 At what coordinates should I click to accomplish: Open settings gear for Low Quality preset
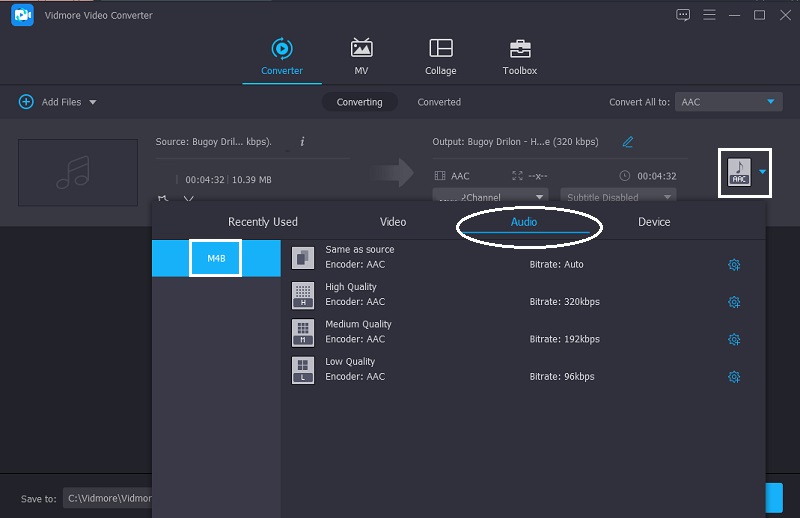[734, 377]
